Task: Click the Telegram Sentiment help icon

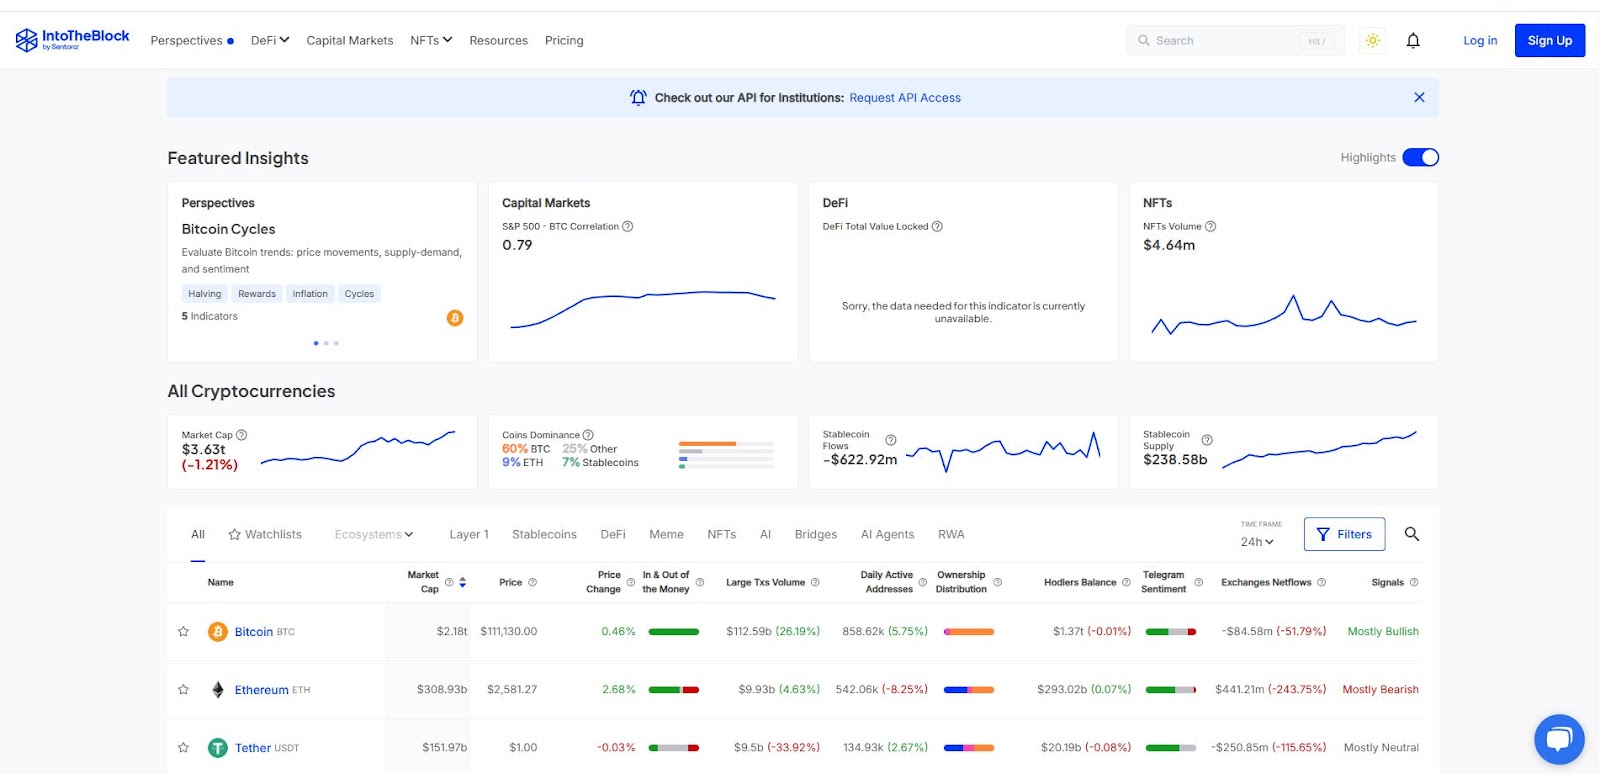Action: [1198, 582]
